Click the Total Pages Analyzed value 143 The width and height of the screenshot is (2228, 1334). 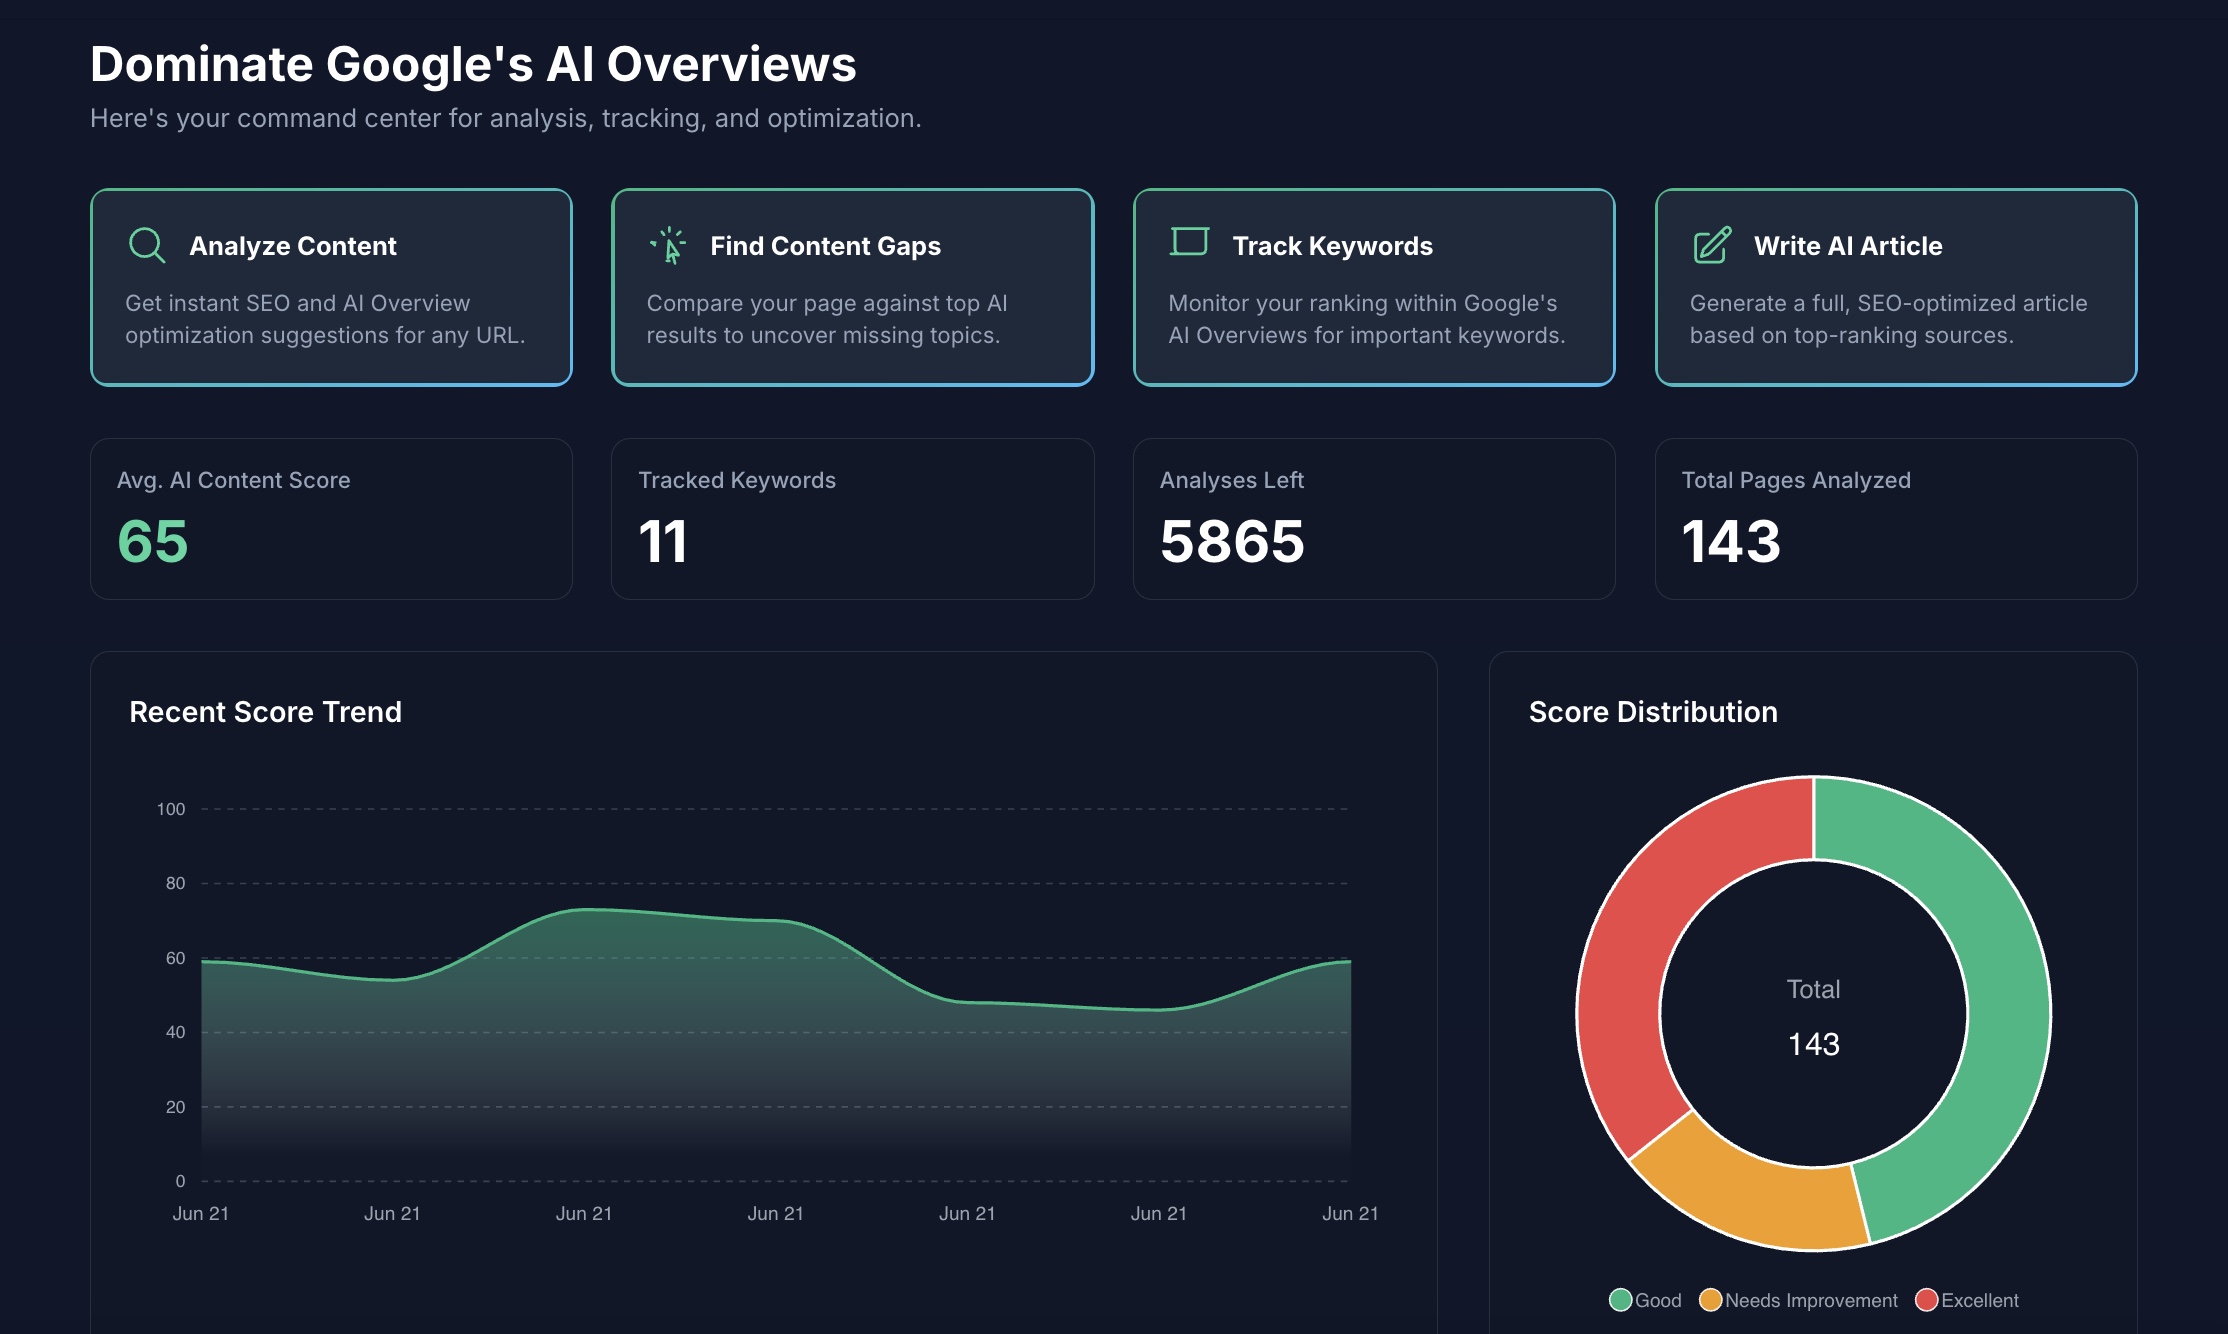(x=1731, y=541)
